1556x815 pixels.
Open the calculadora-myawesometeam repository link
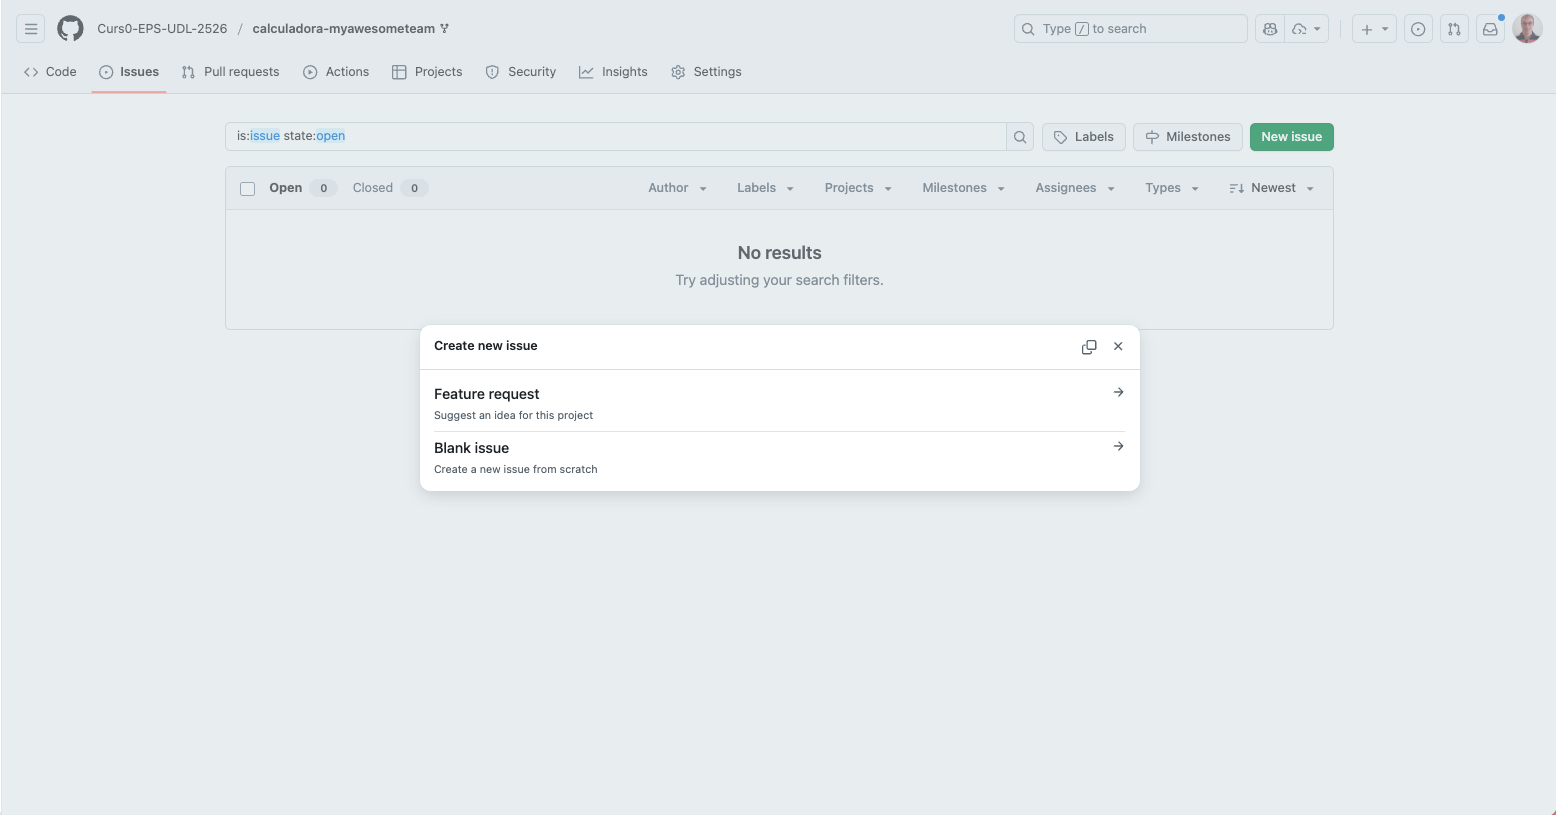click(343, 29)
